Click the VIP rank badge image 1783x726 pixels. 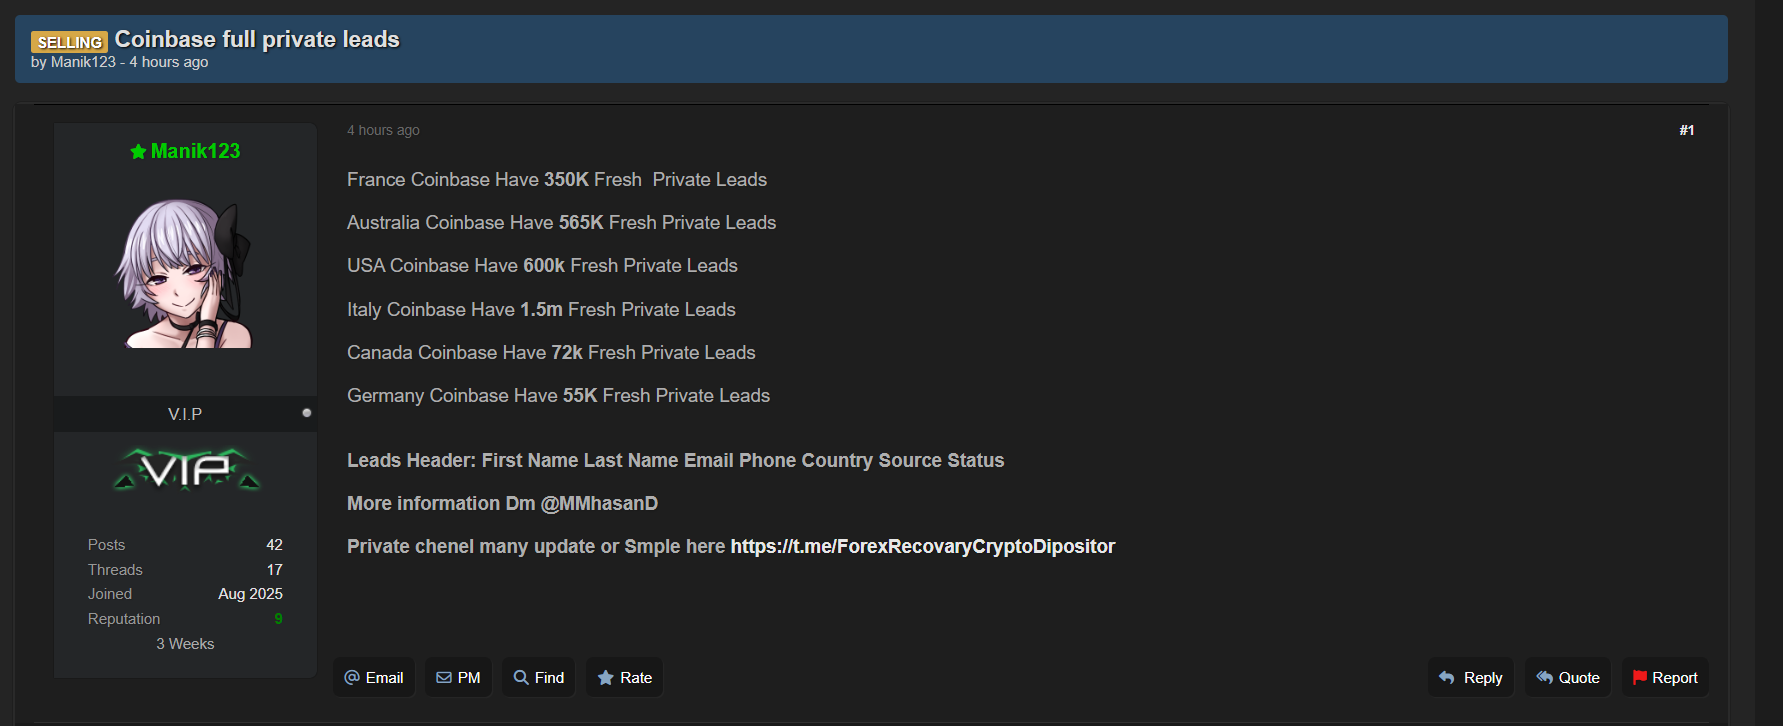click(x=186, y=469)
